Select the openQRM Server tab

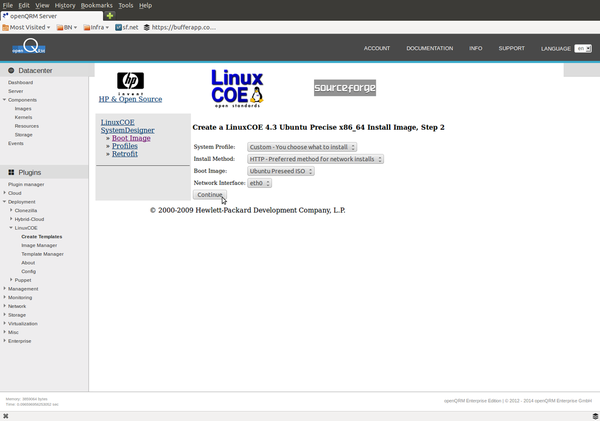tap(52, 16)
